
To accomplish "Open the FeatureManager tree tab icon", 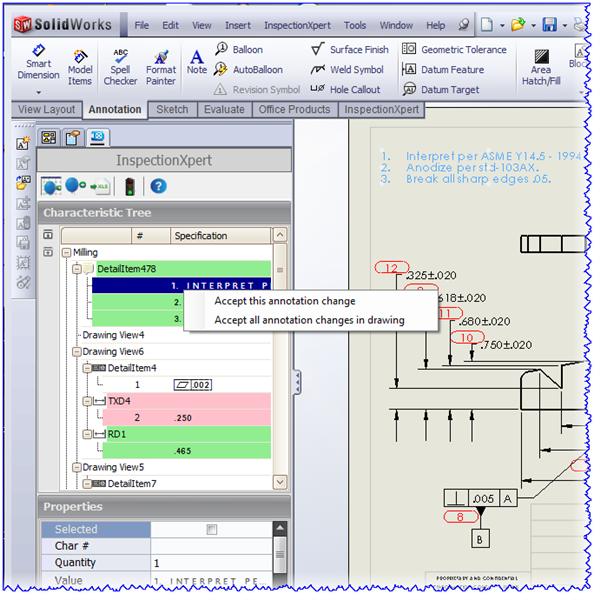I will tap(49, 137).
